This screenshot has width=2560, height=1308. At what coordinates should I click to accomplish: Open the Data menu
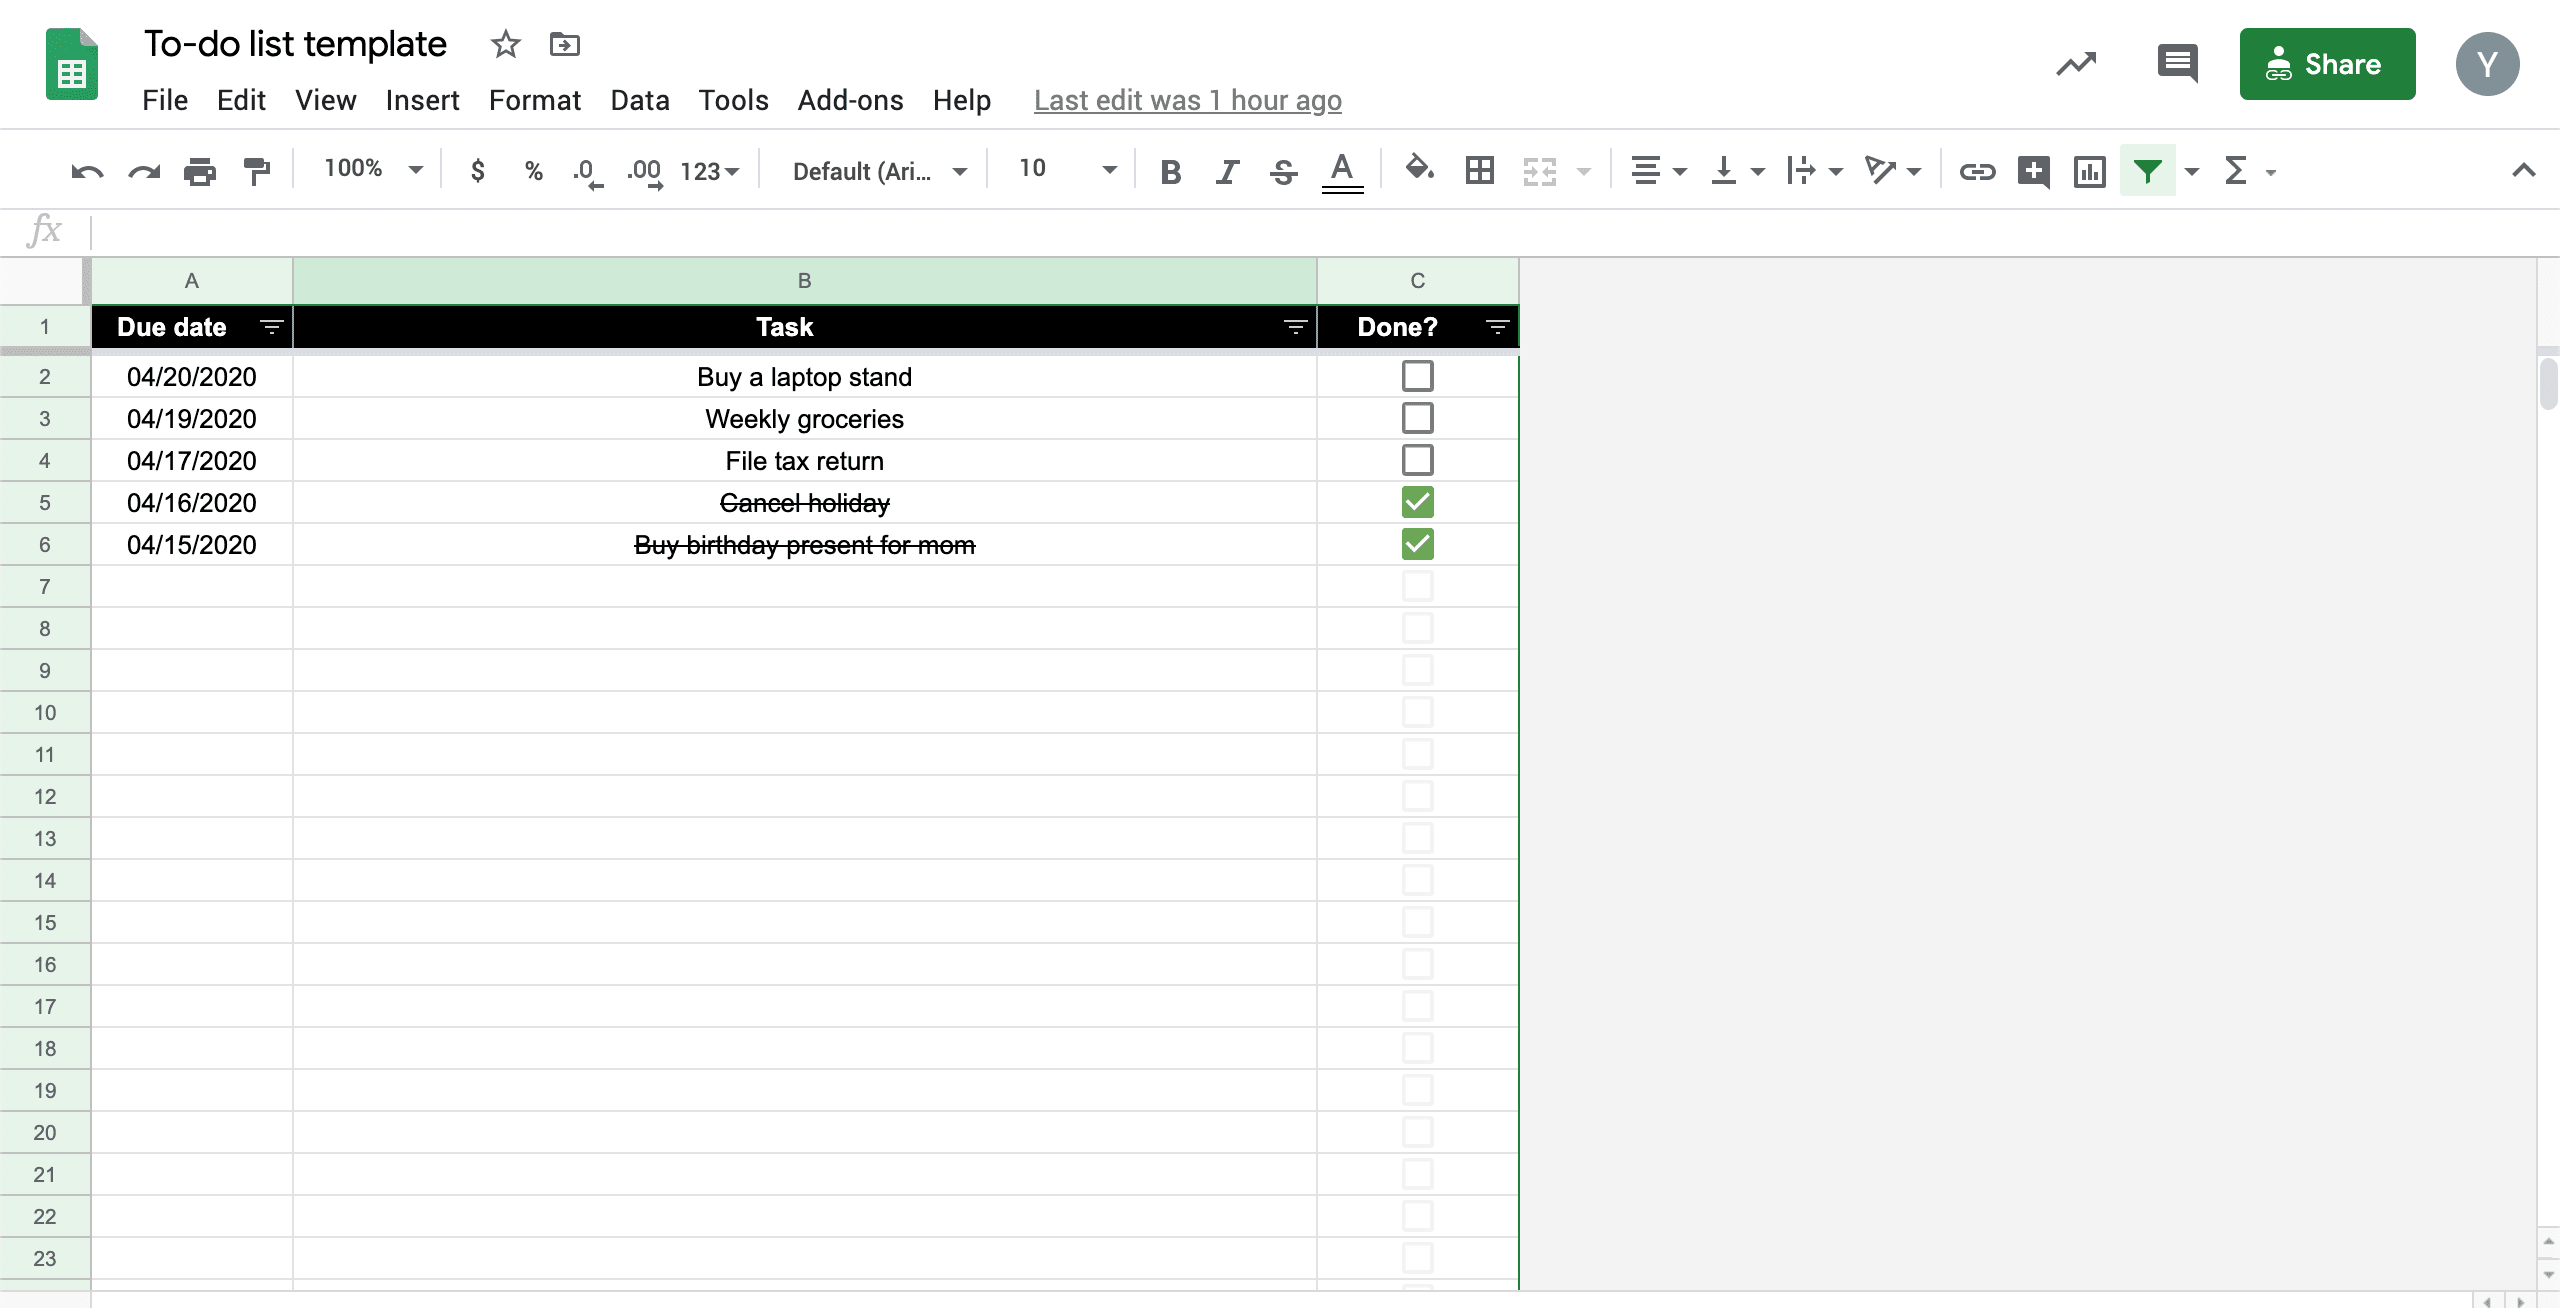click(639, 98)
